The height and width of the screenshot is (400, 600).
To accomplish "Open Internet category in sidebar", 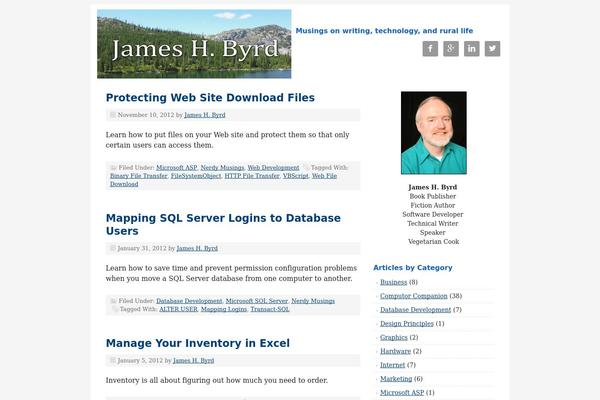I will coord(393,365).
